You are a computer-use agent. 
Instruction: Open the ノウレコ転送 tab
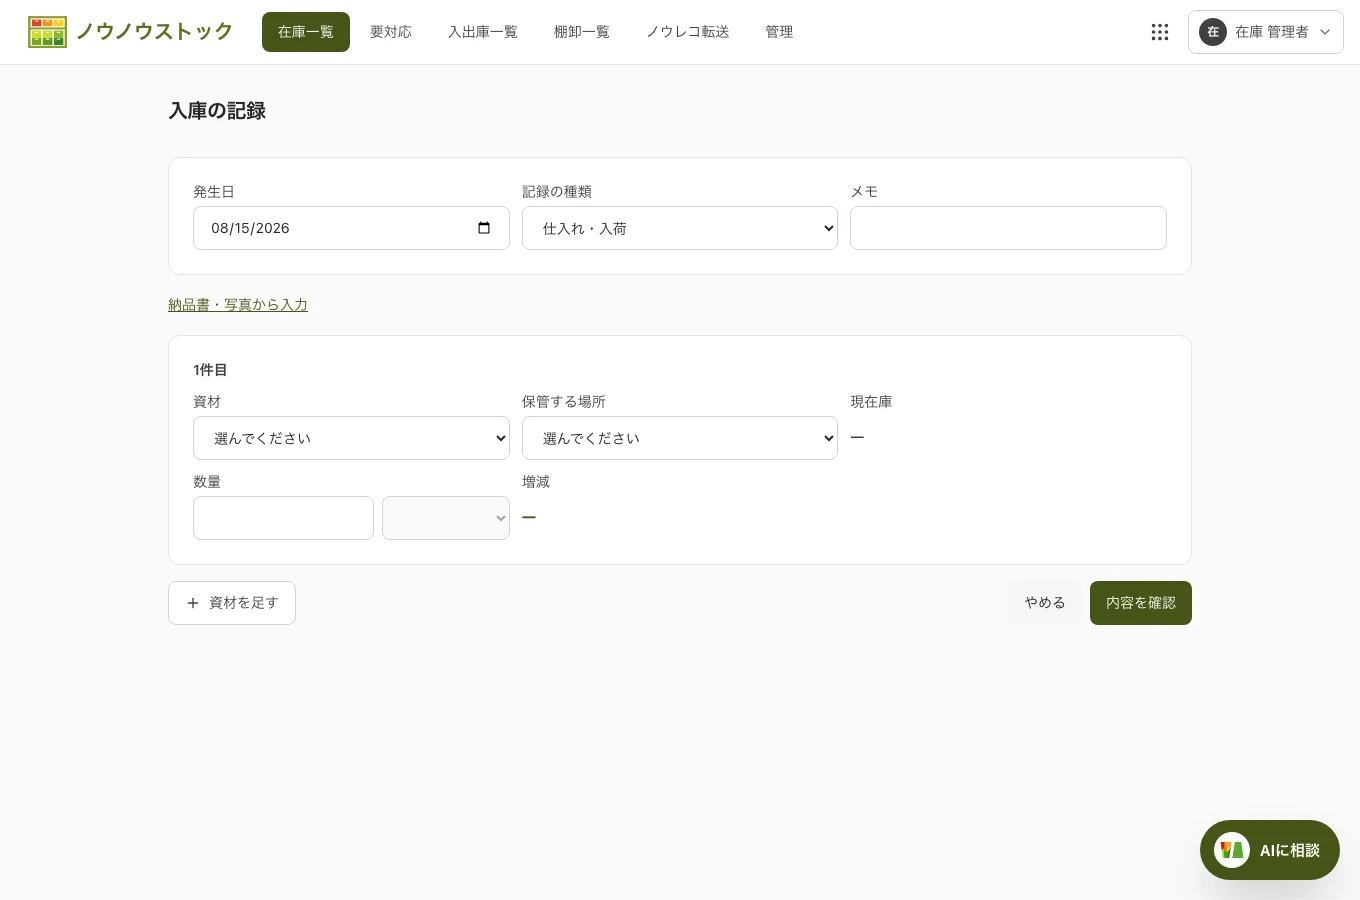point(688,32)
